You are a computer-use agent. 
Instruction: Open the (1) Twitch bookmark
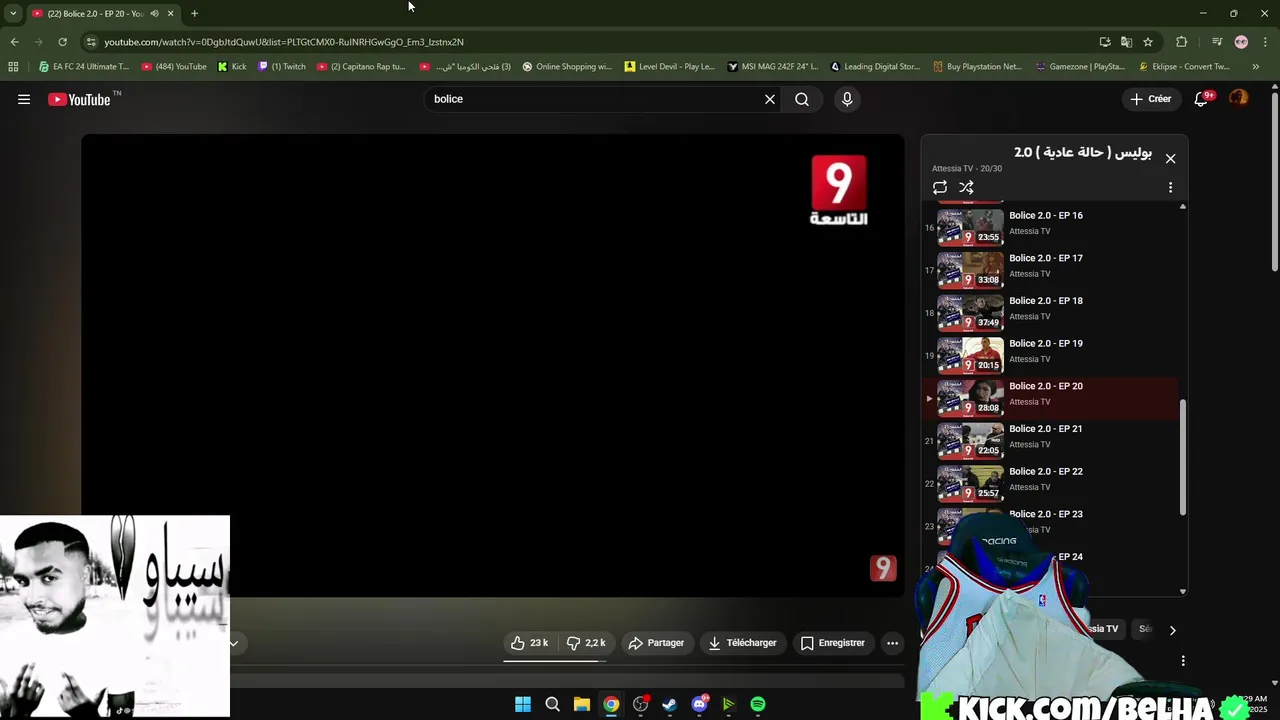282,67
